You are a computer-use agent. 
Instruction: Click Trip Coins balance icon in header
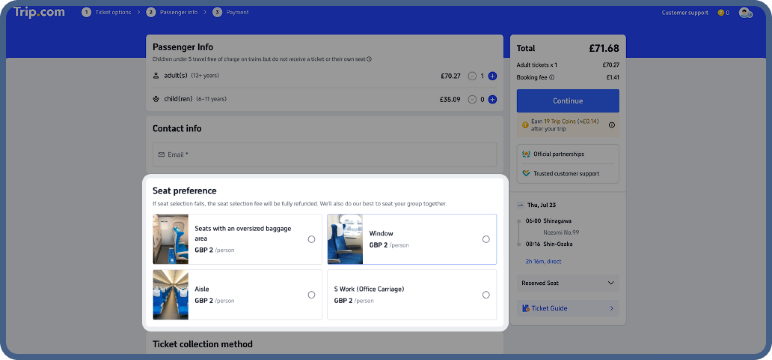point(721,13)
